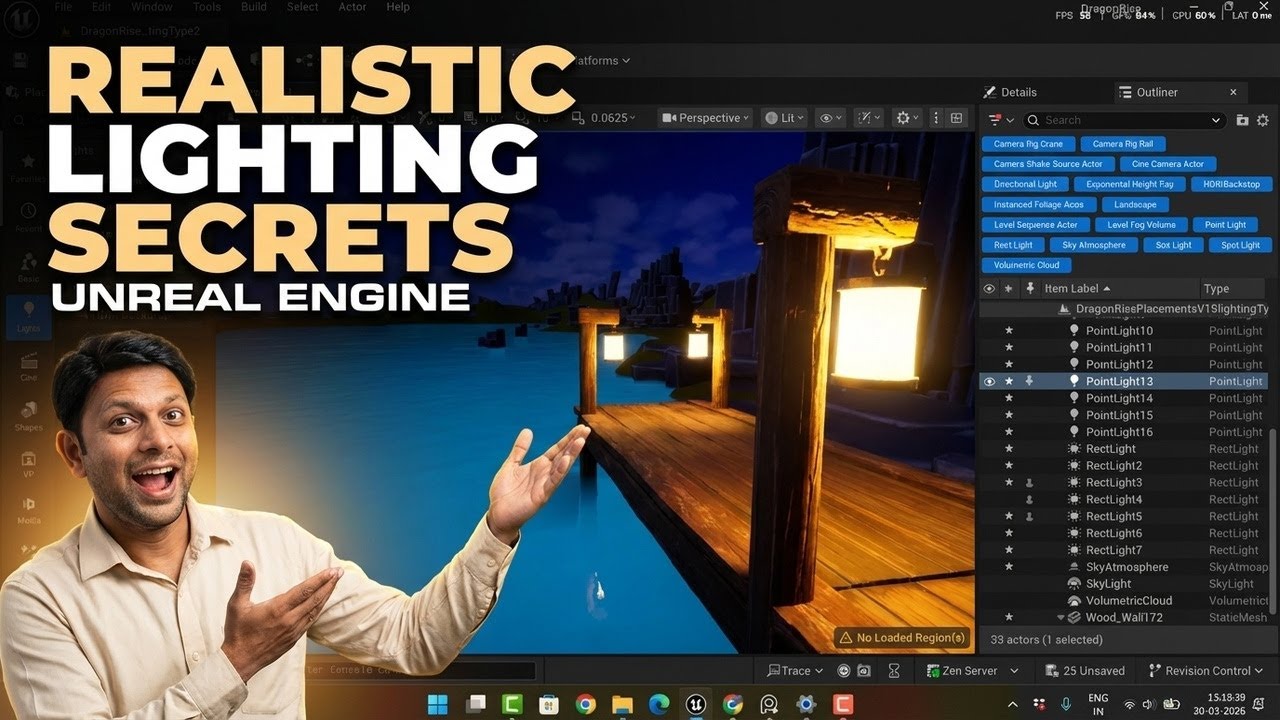
Task: Click the 25 Unsaved button
Action: [1085, 671]
